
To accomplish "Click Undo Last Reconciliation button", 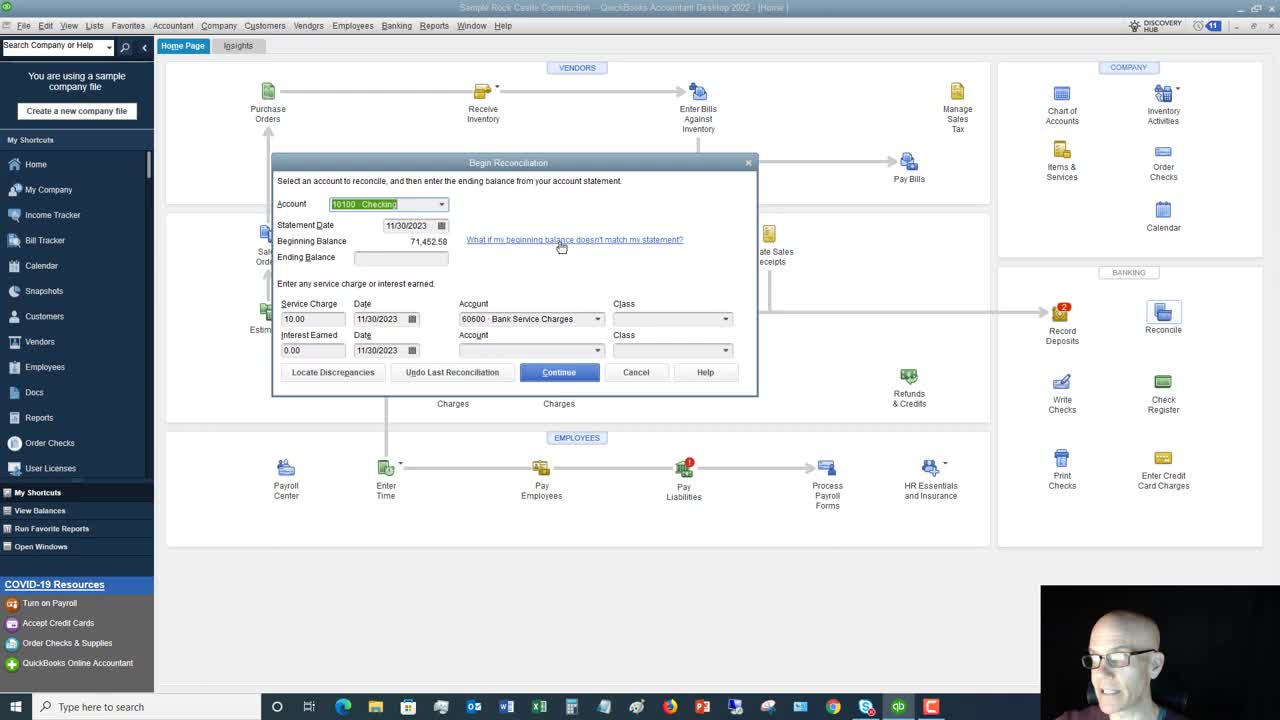I will [452, 372].
